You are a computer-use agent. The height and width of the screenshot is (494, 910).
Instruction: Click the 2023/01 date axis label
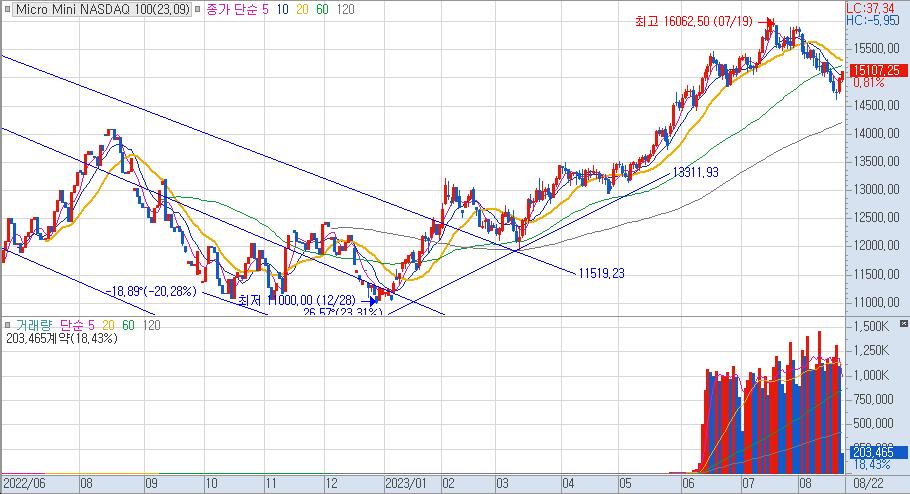pyautogui.click(x=406, y=484)
